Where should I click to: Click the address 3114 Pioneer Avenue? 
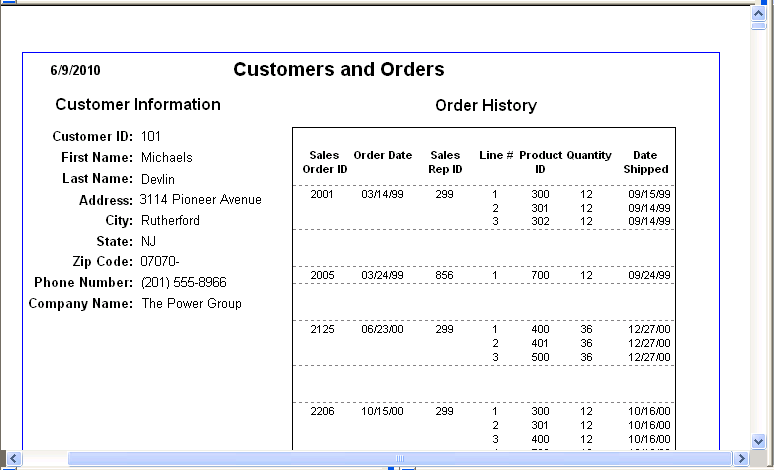201,200
